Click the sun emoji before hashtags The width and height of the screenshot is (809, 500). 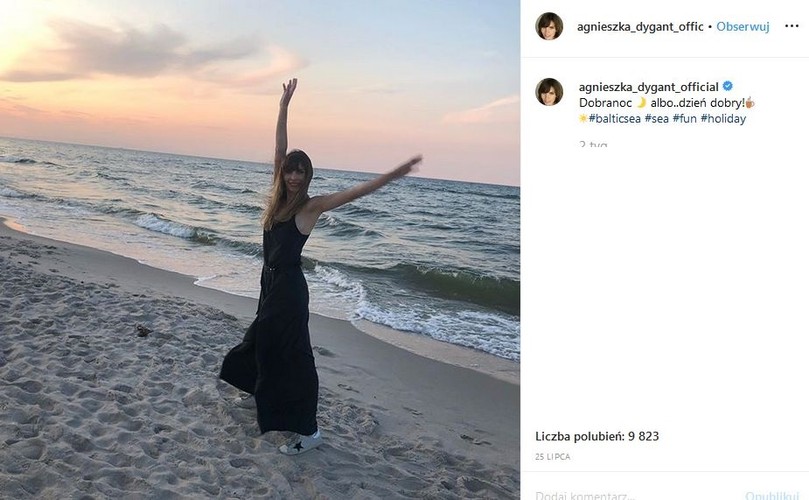coord(584,119)
